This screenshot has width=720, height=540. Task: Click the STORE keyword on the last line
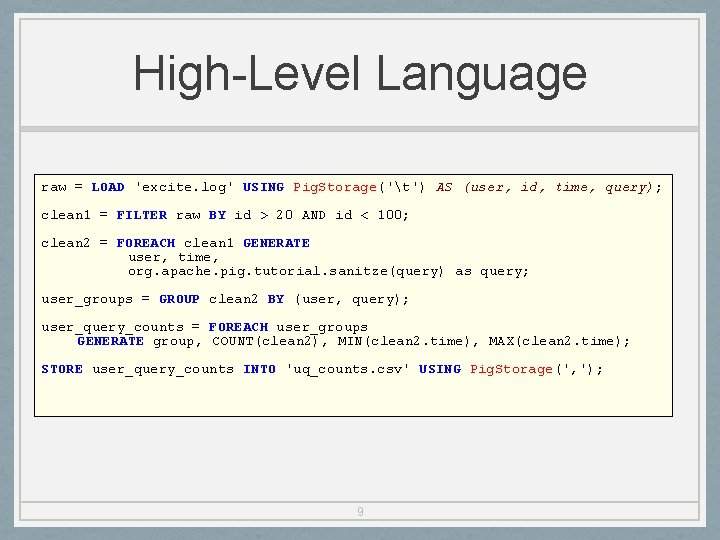(62, 369)
